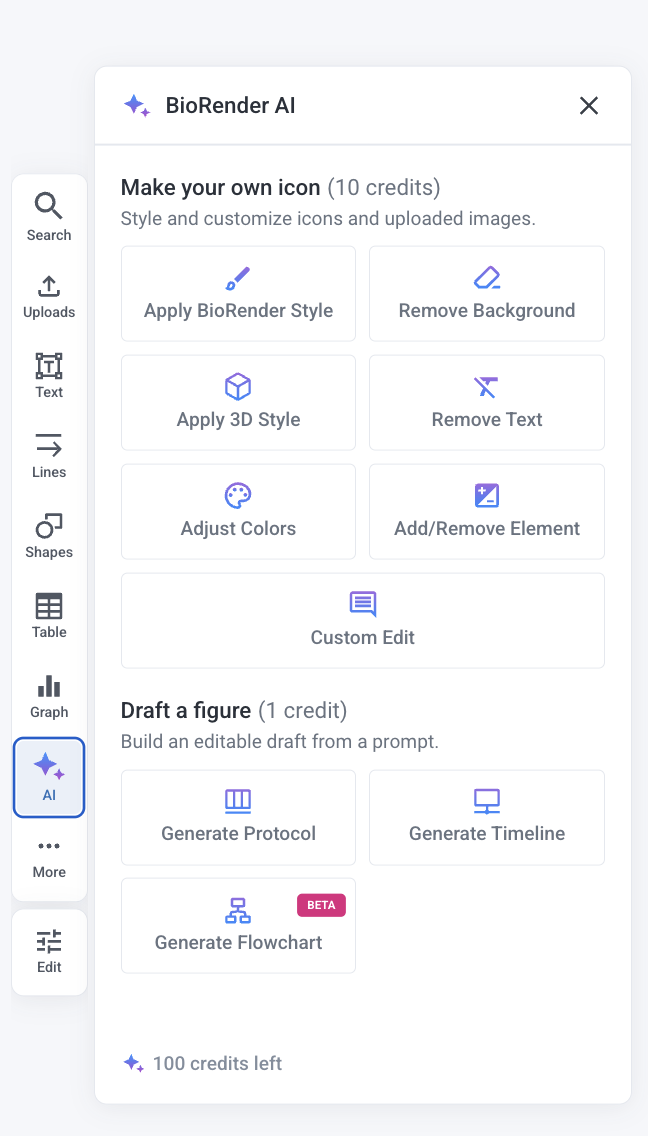Screen dimensions: 648x1136
Task: Open the Shapes panel
Action: click(x=49, y=536)
